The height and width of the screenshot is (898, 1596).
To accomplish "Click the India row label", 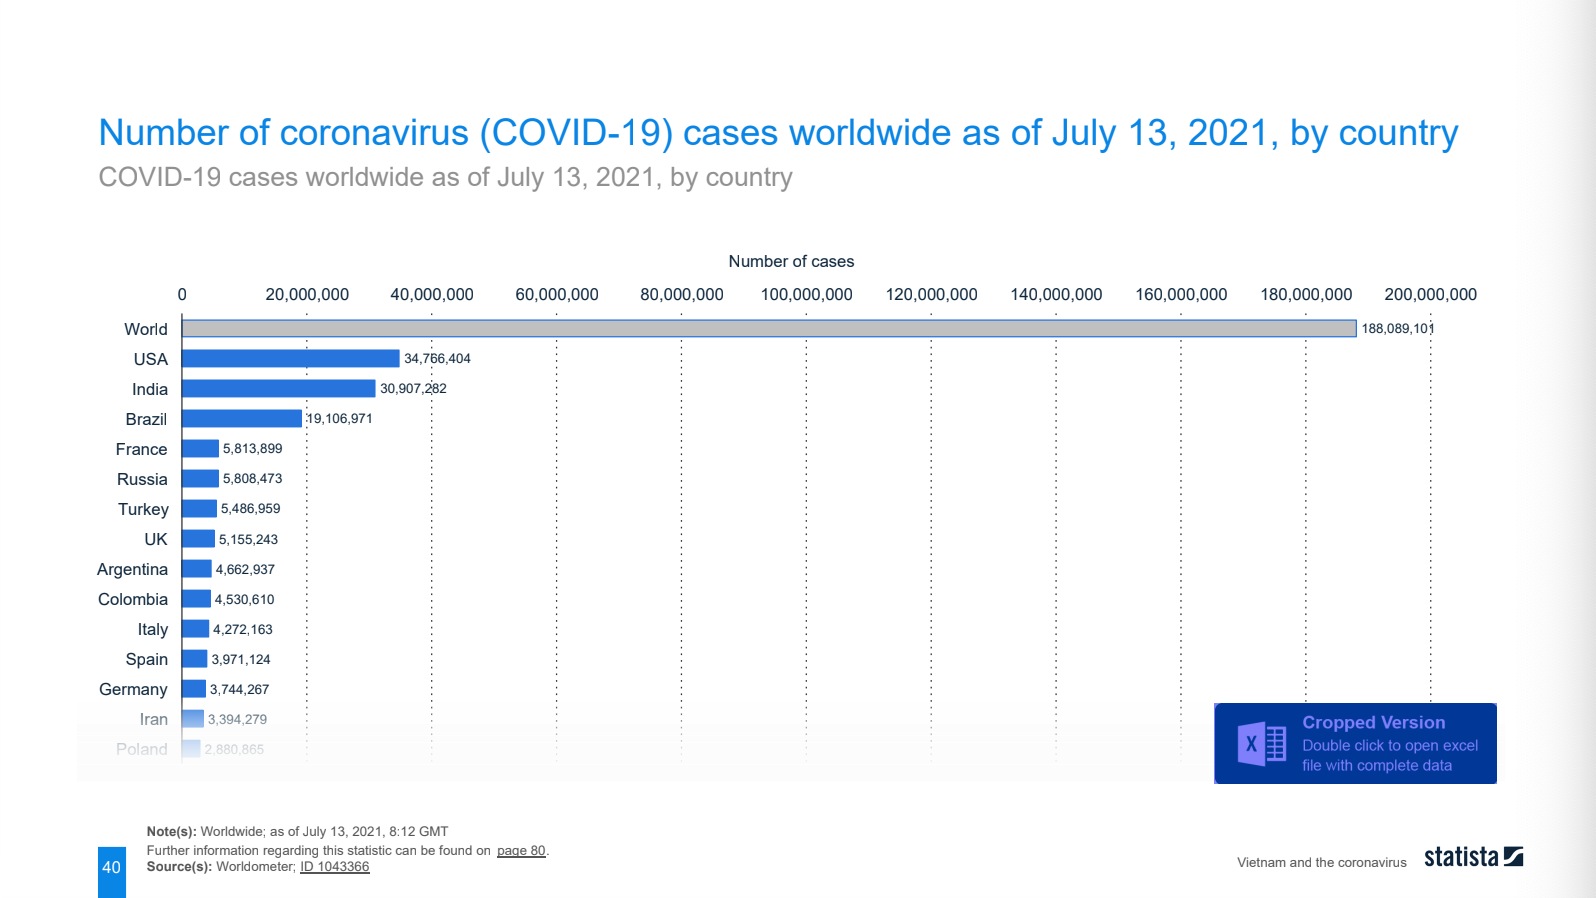I will 150,389.
